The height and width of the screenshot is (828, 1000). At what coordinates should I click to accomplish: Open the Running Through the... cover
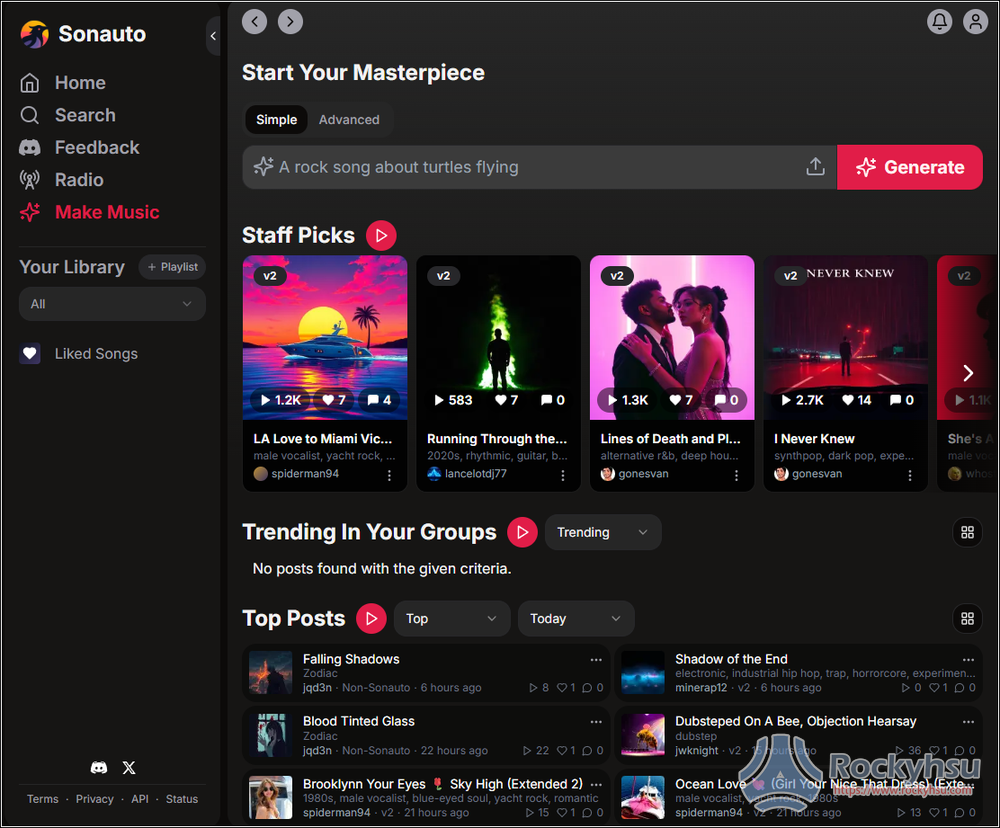(499, 338)
